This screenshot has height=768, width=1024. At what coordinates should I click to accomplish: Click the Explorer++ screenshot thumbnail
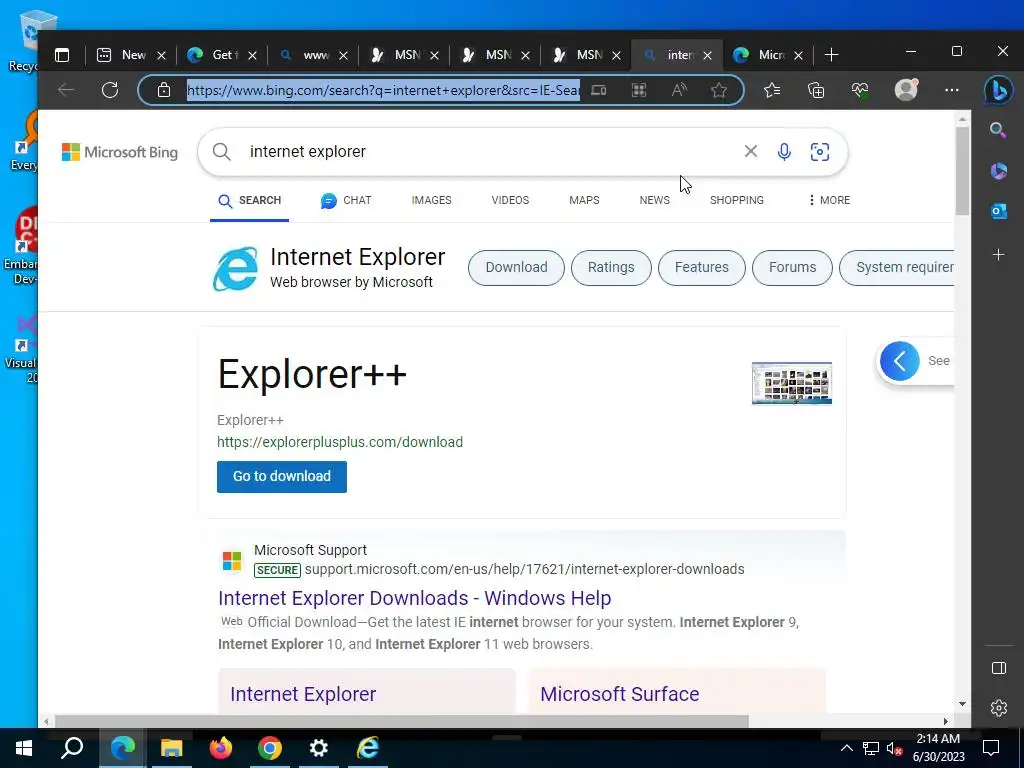[x=792, y=383]
